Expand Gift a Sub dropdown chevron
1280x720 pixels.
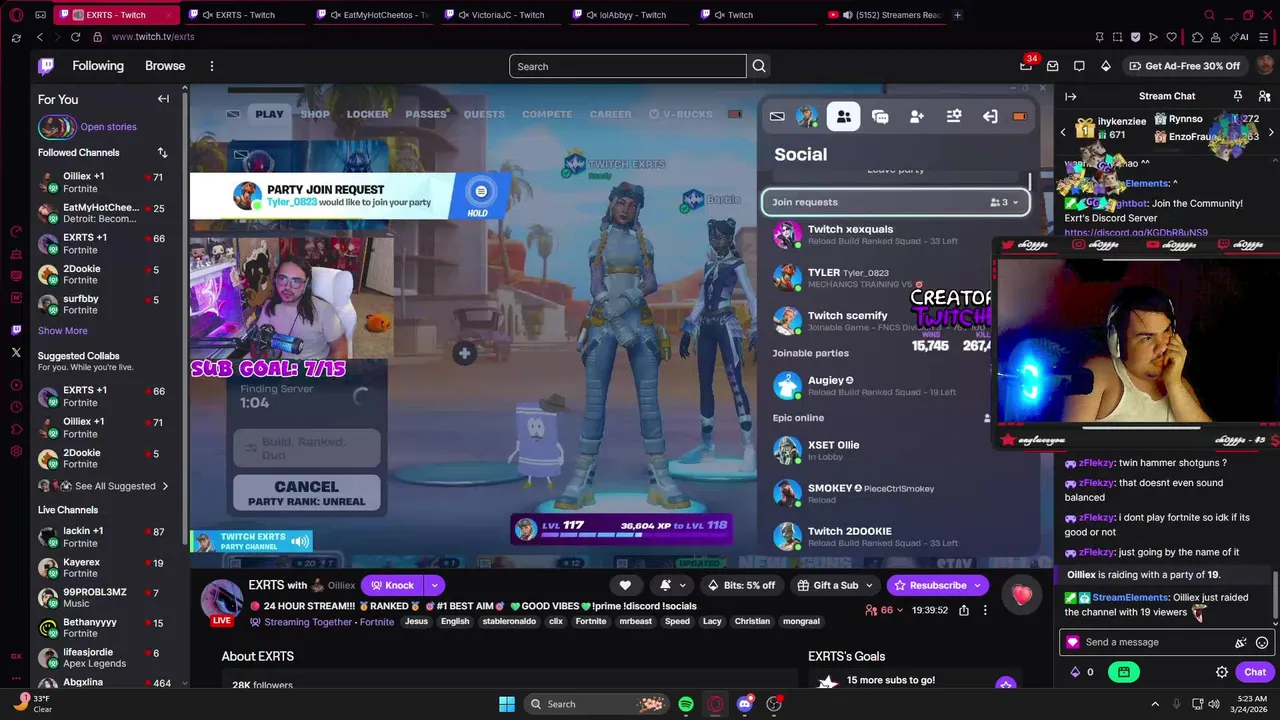click(869, 585)
